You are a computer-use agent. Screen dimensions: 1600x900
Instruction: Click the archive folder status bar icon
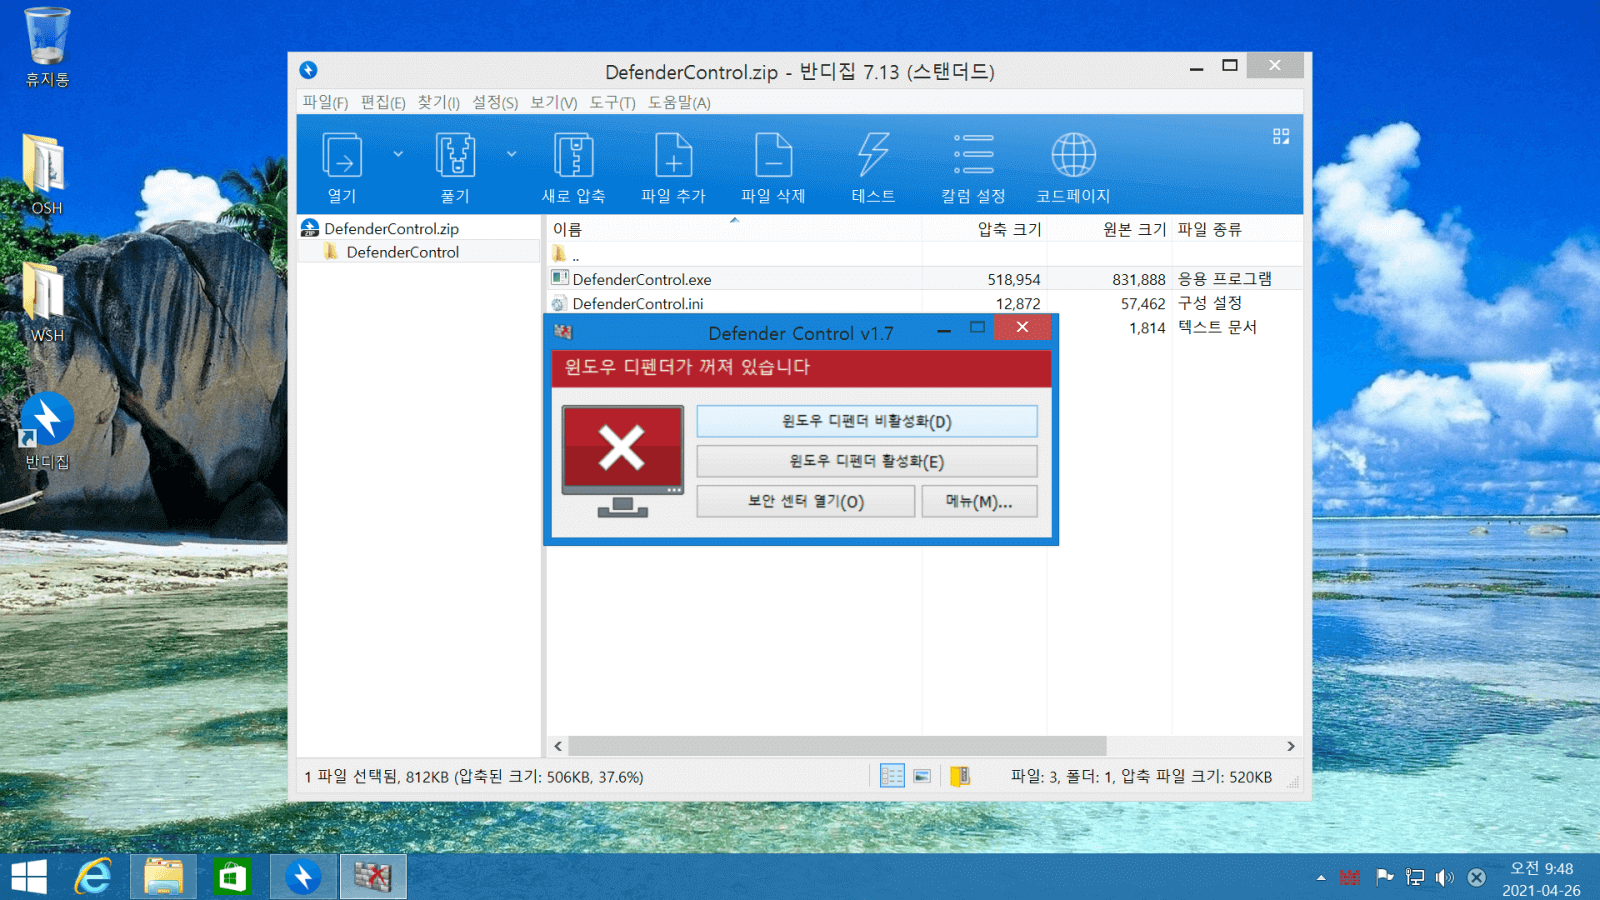(x=960, y=776)
